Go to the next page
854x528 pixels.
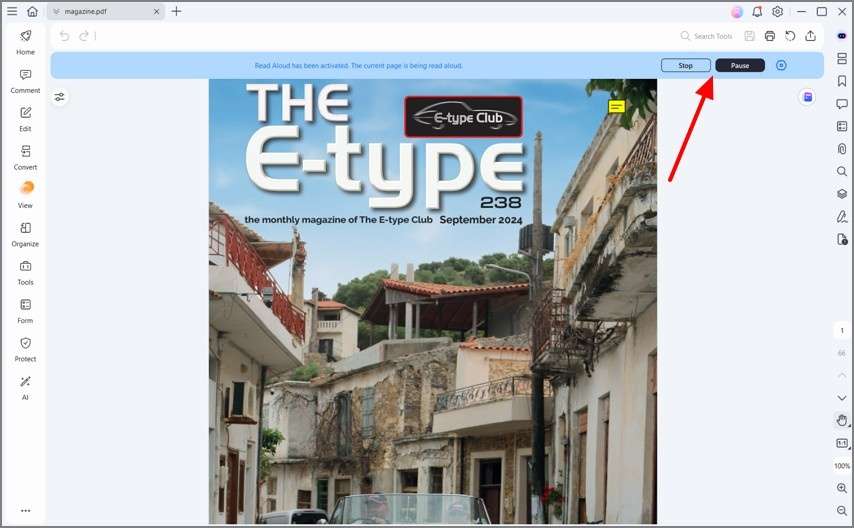pos(842,398)
